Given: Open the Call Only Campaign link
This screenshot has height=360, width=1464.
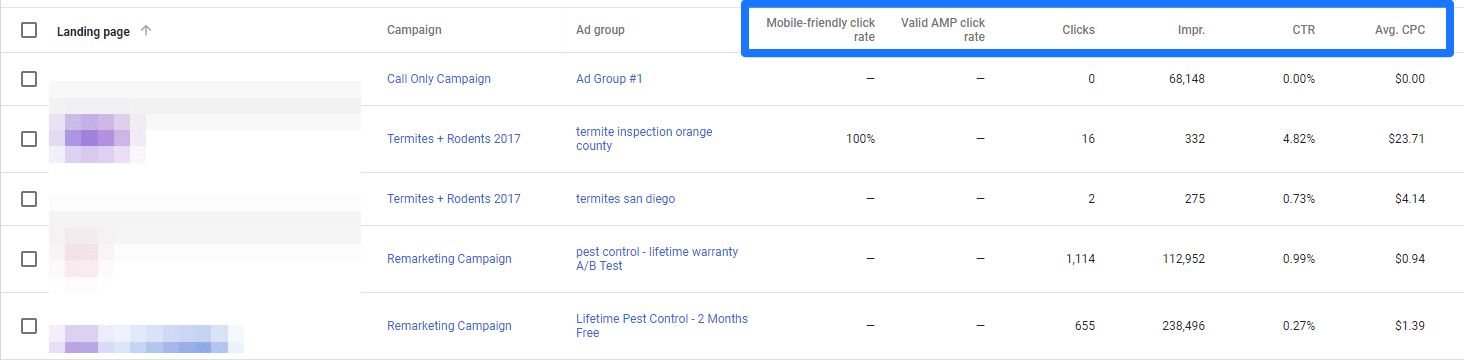Looking at the screenshot, I should tap(439, 79).
